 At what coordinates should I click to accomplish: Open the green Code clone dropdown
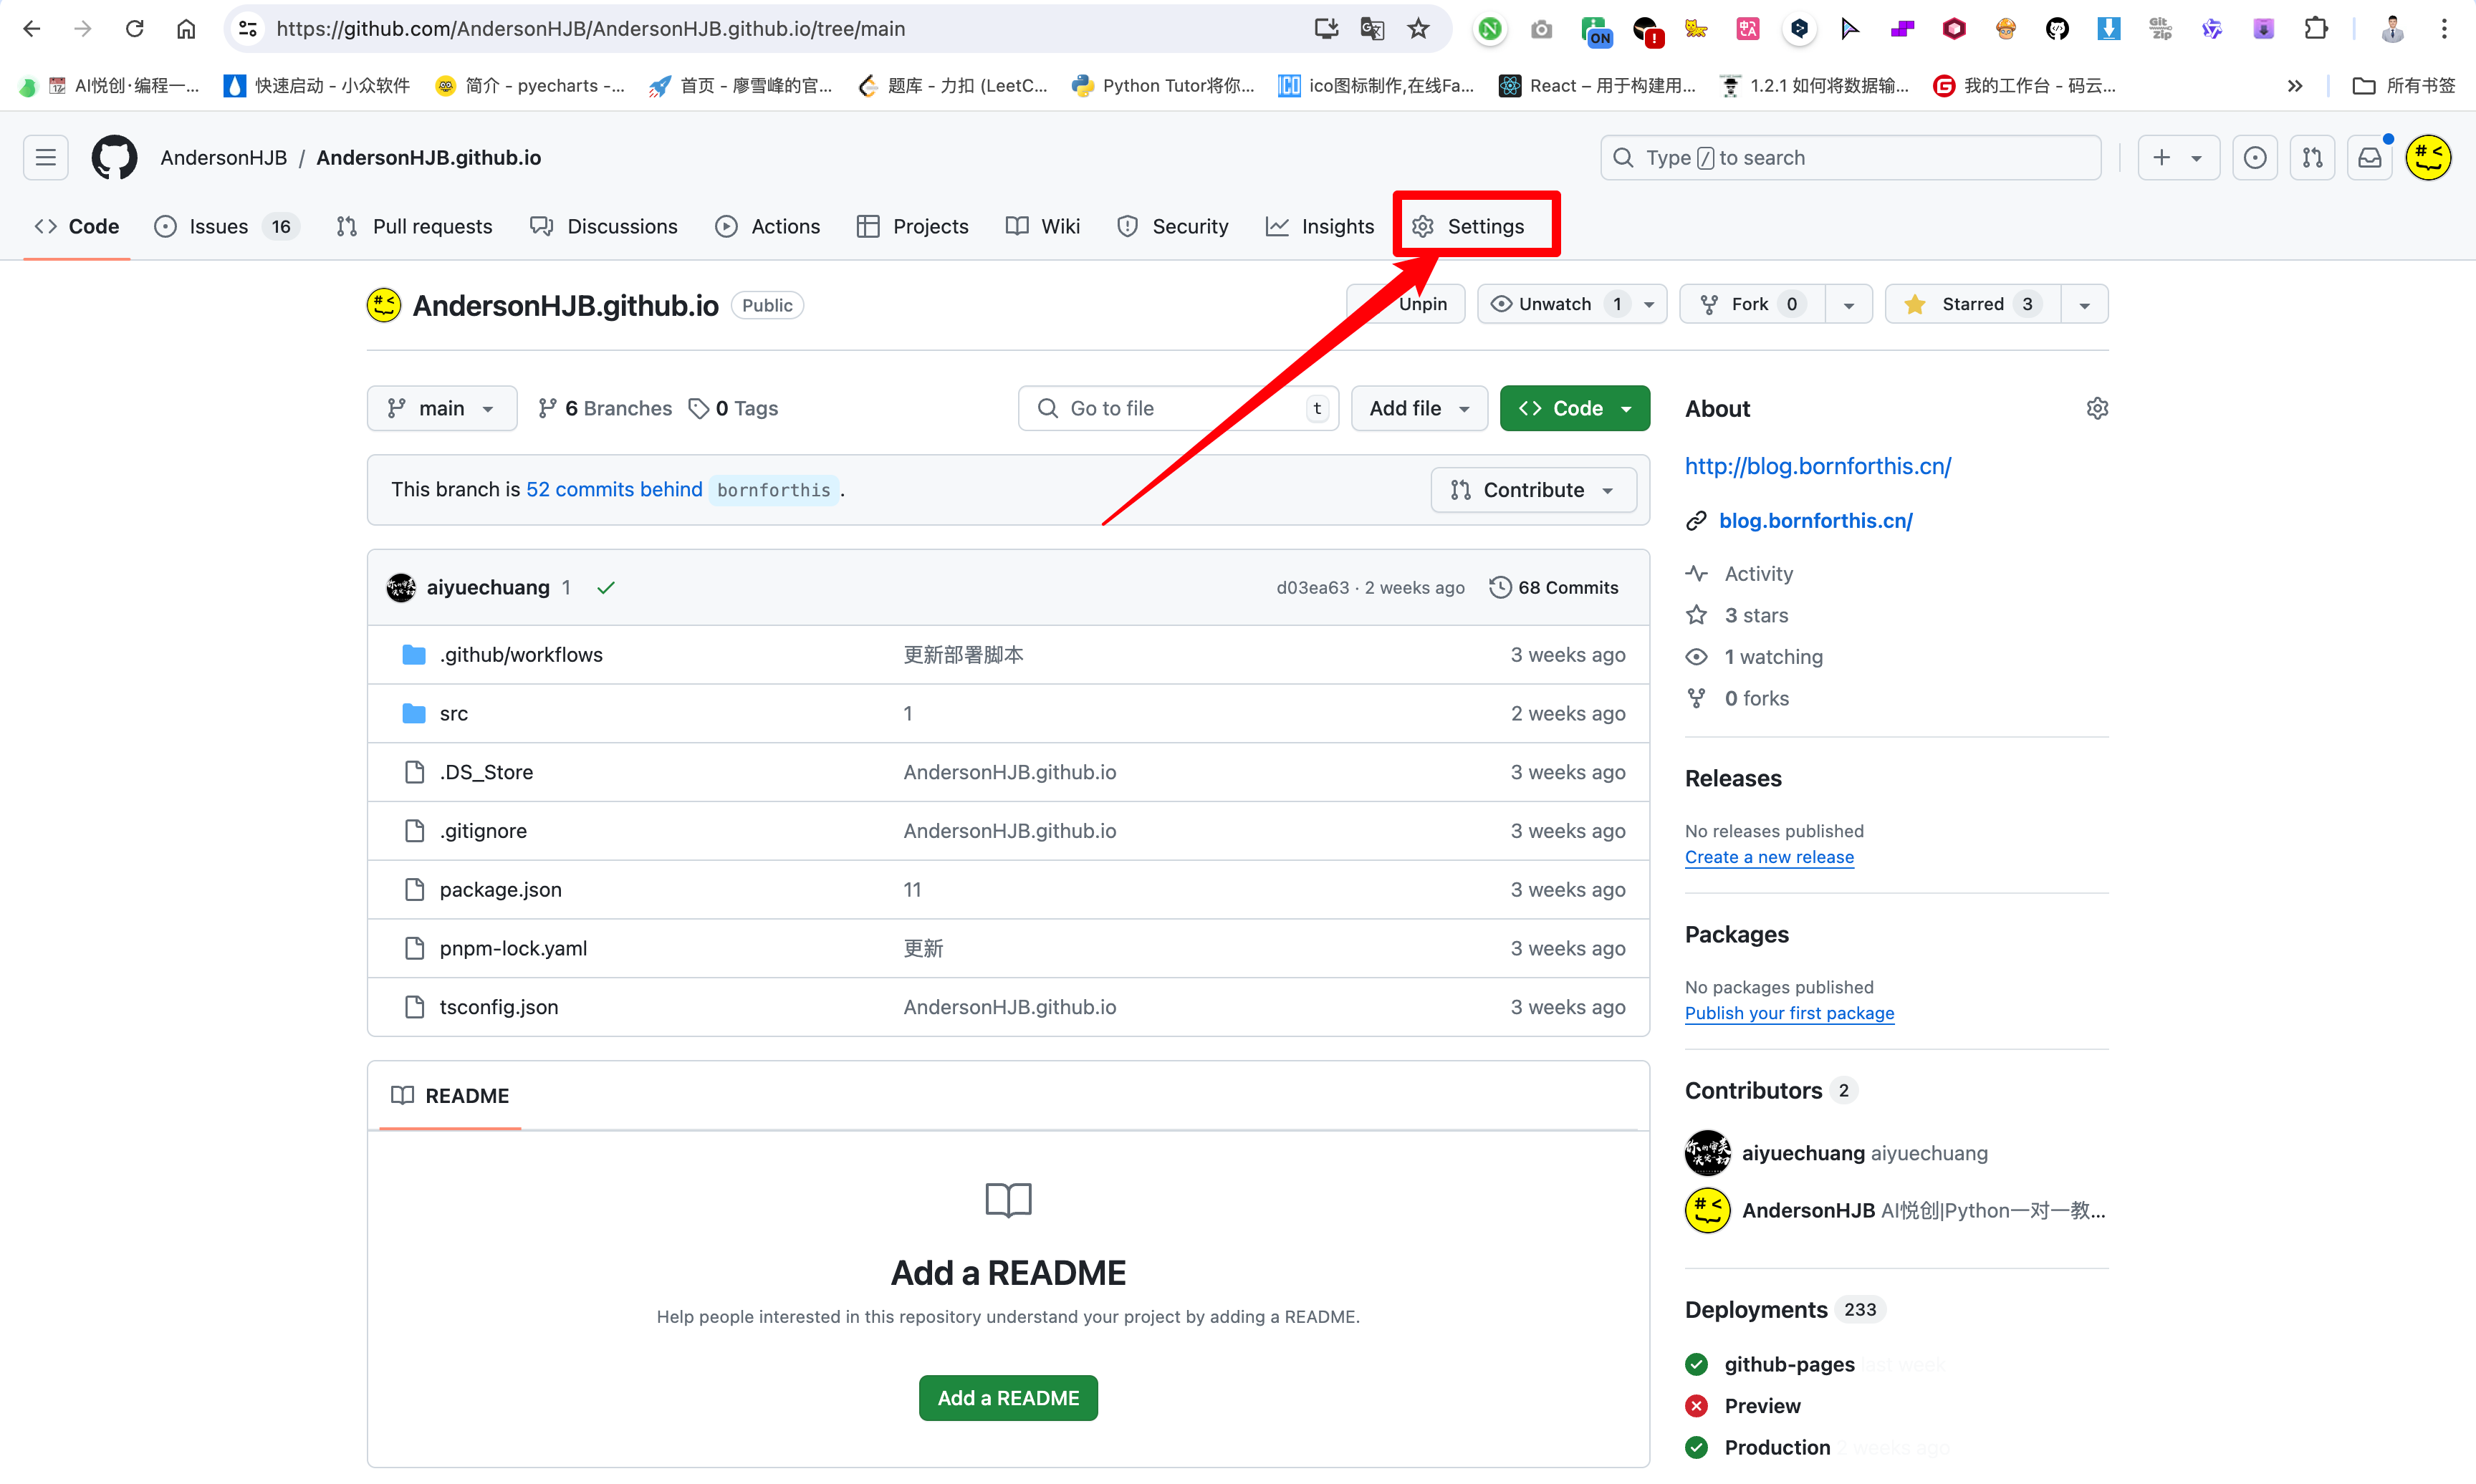point(1574,408)
